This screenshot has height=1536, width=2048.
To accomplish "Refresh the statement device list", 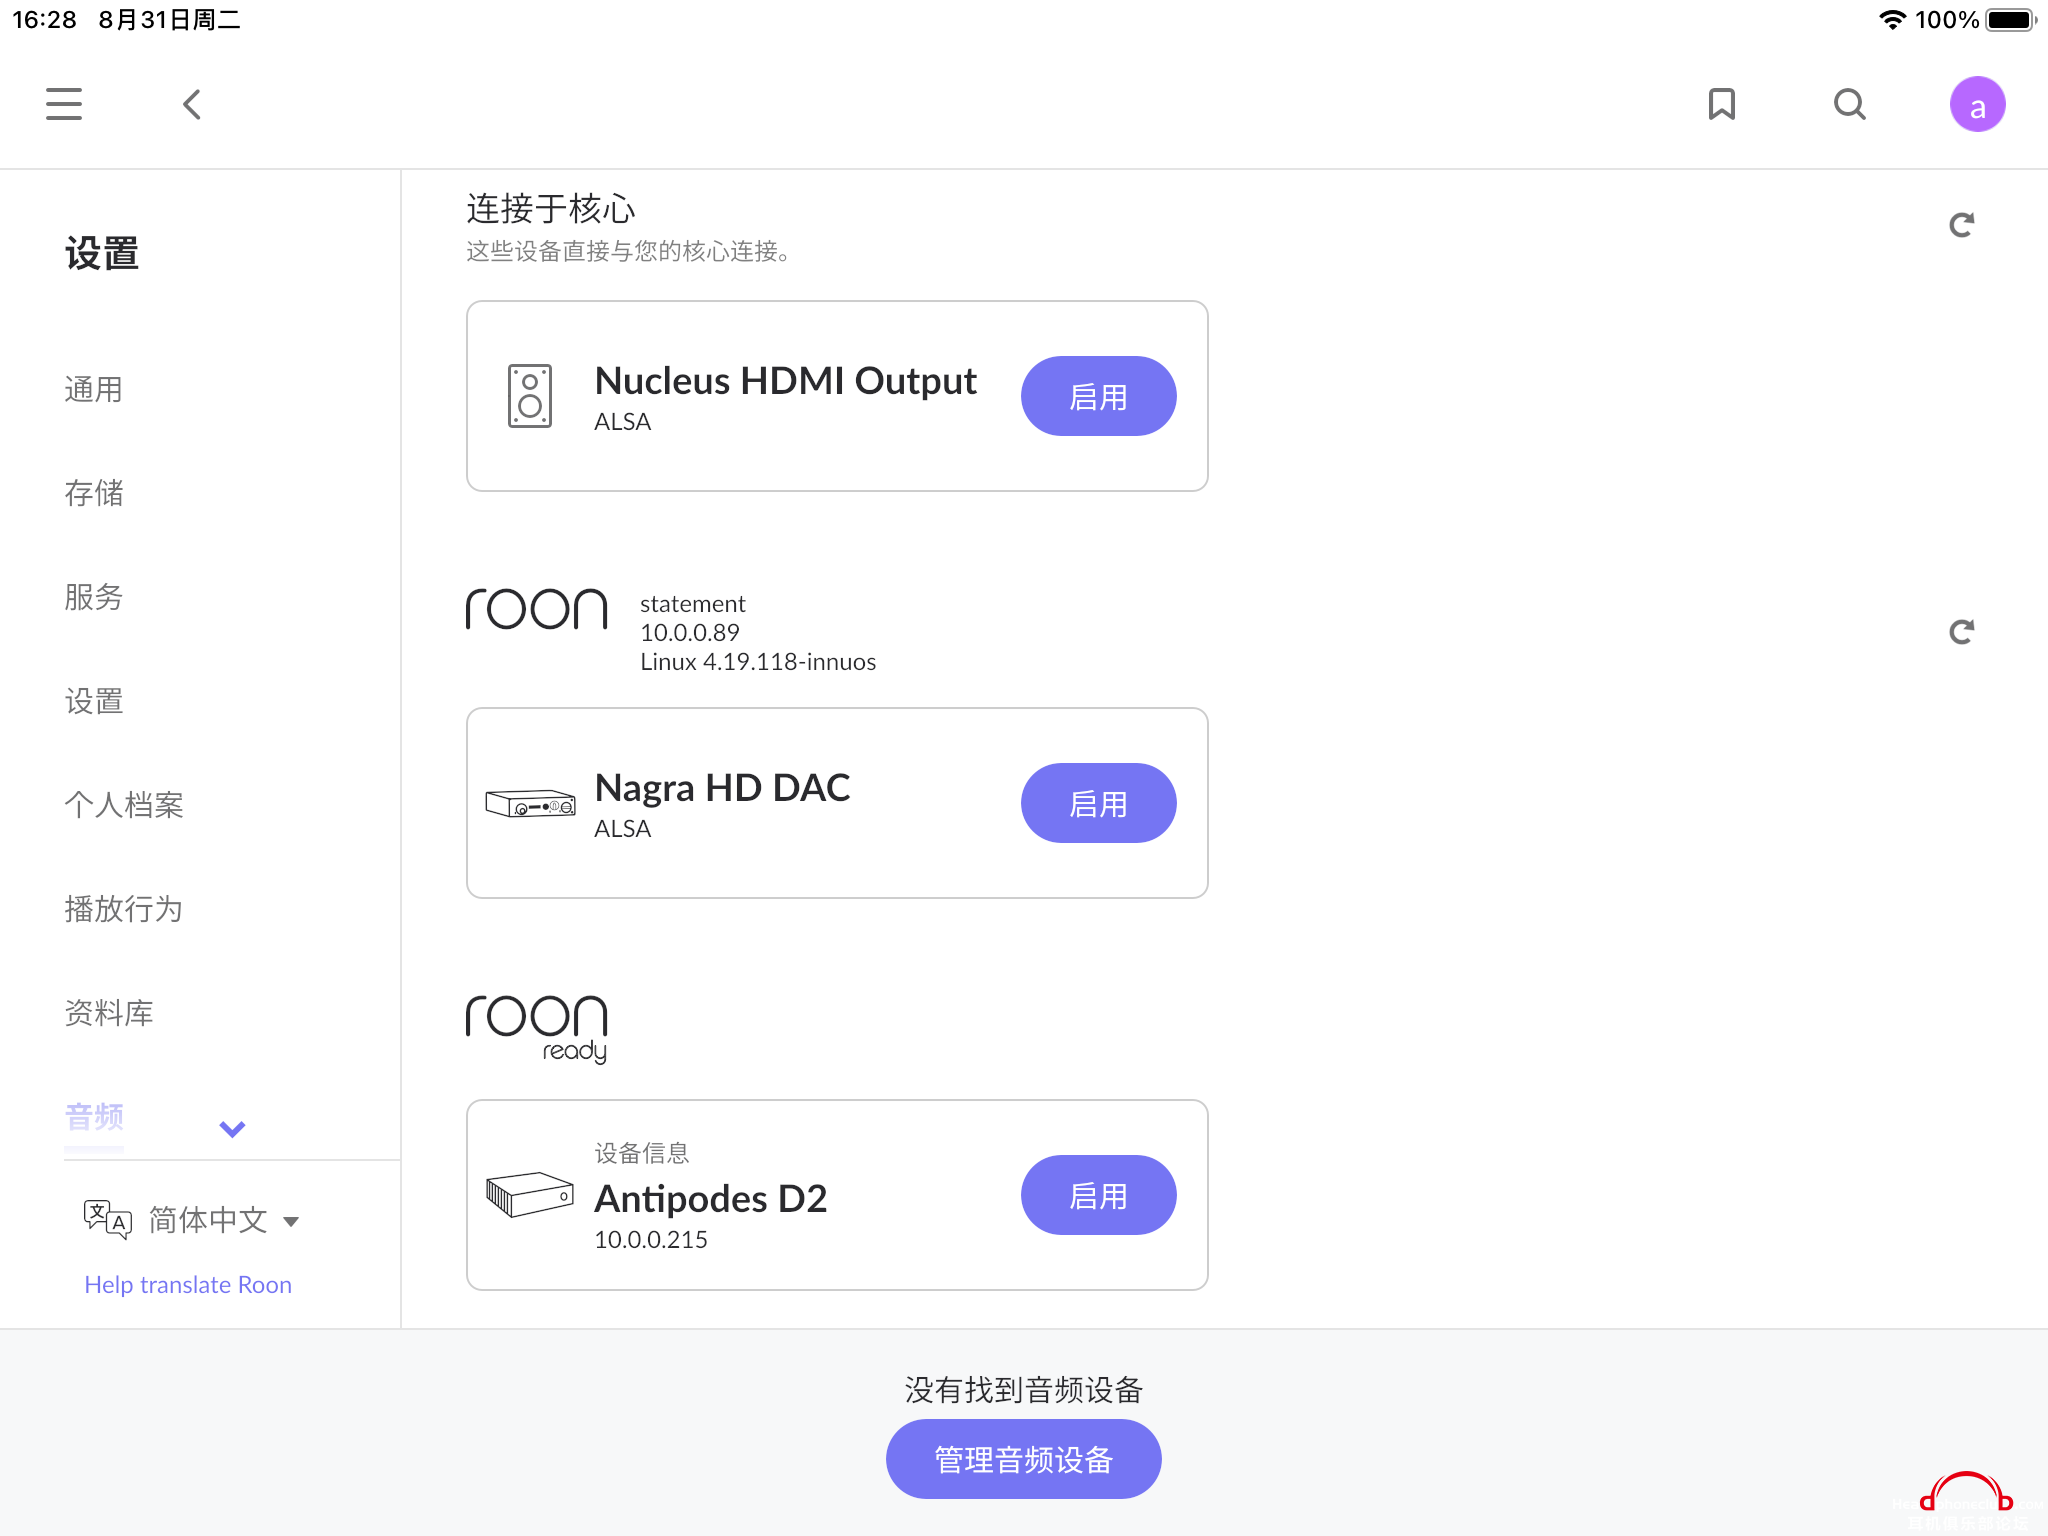I will pos(1962,632).
